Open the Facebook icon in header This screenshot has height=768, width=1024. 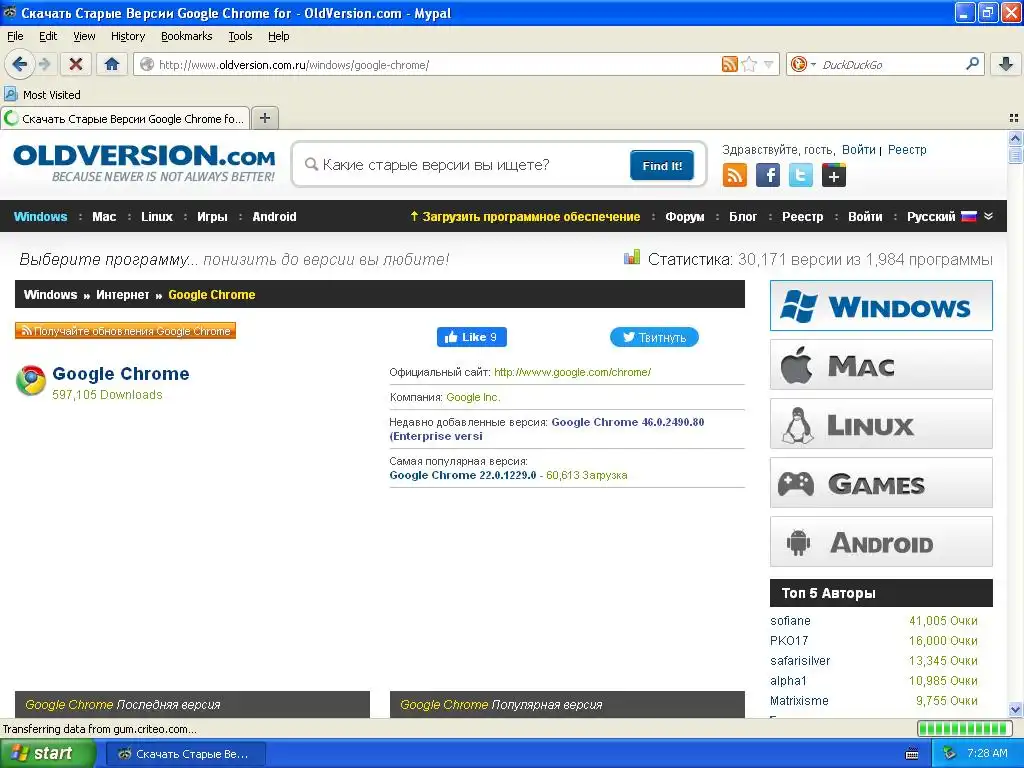768,175
